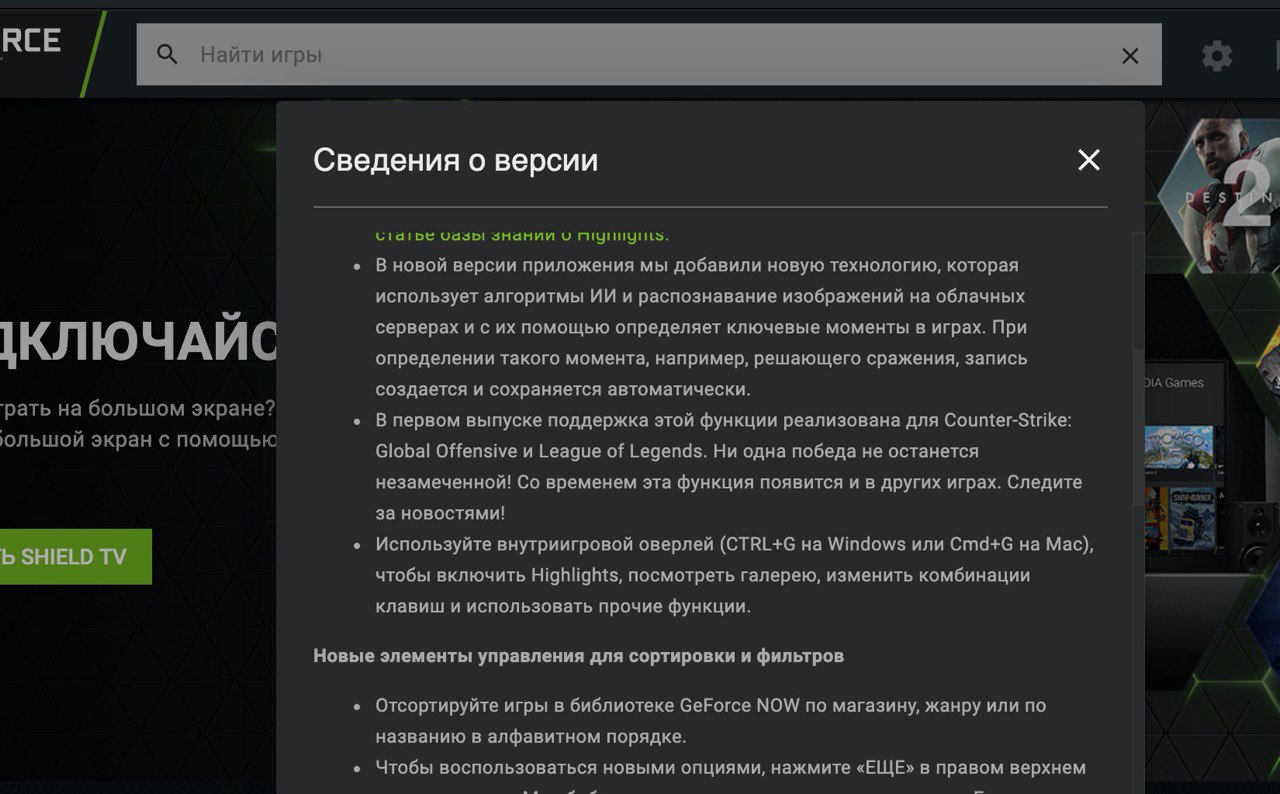Click the 'Сведения о версии' dialog title

click(455, 160)
